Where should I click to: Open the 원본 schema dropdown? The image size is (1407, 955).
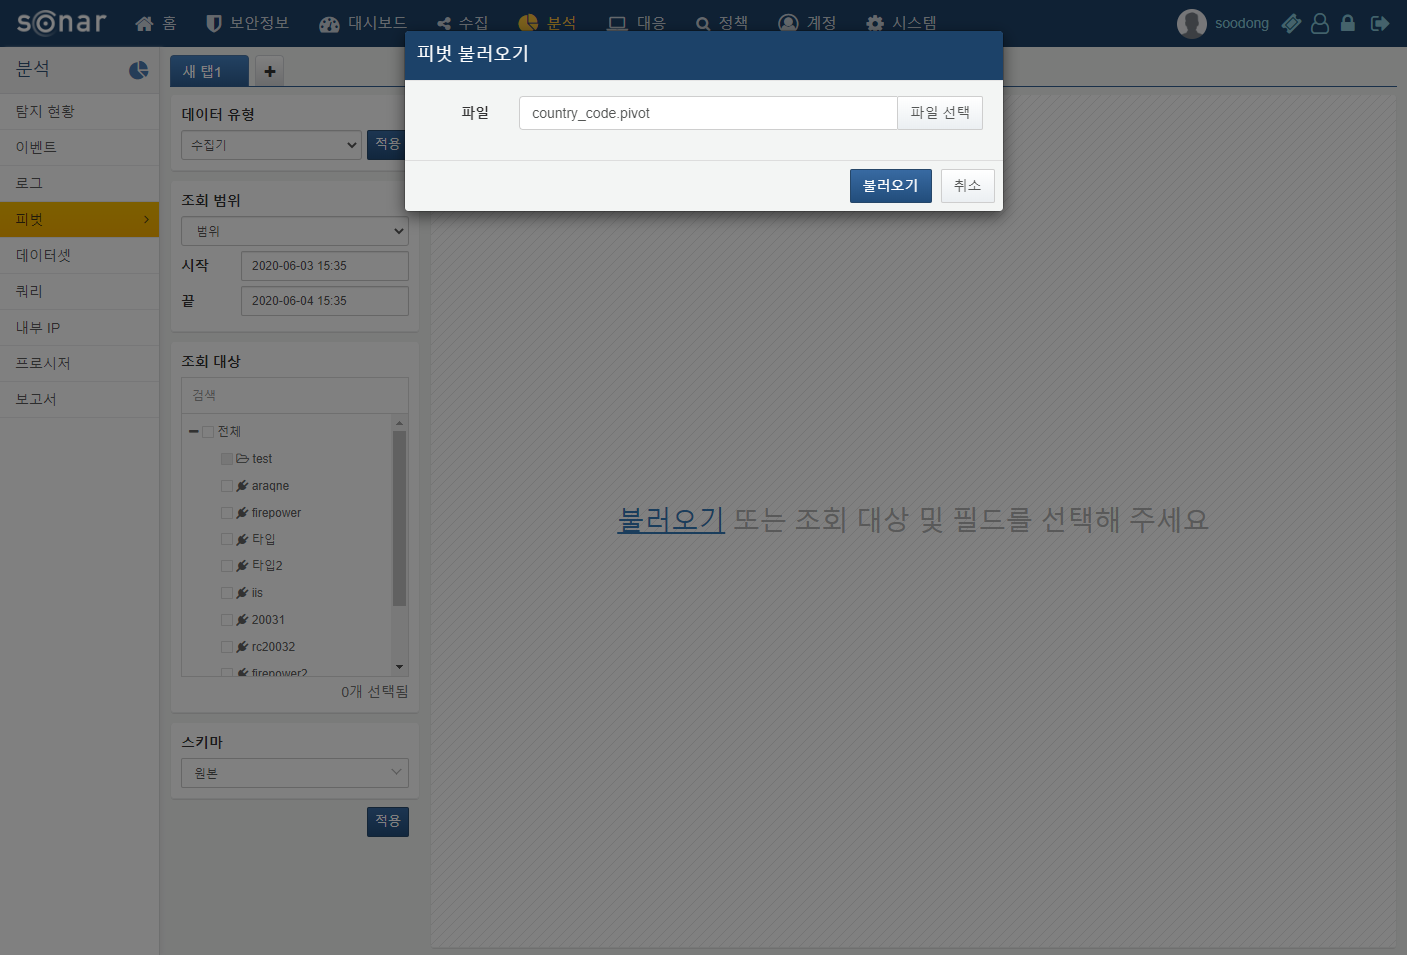tap(295, 773)
